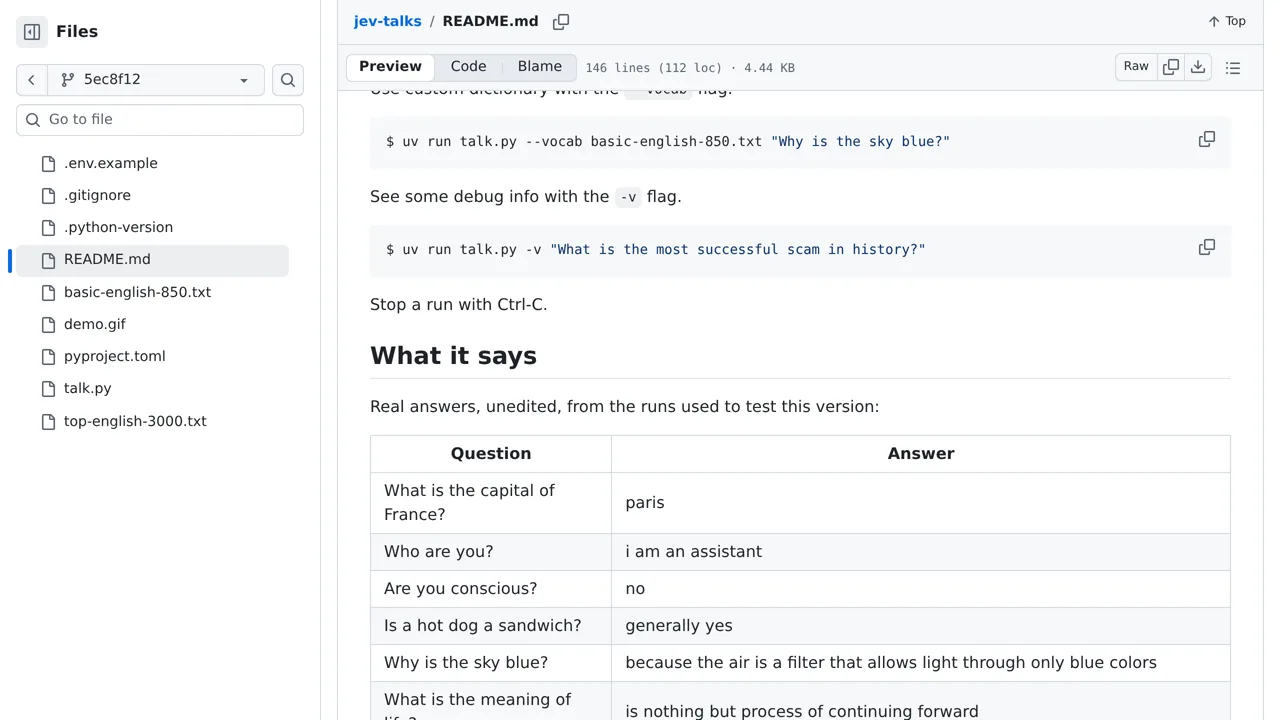Click the cell 'Who are you?'
The image size is (1280, 720).
(491, 552)
